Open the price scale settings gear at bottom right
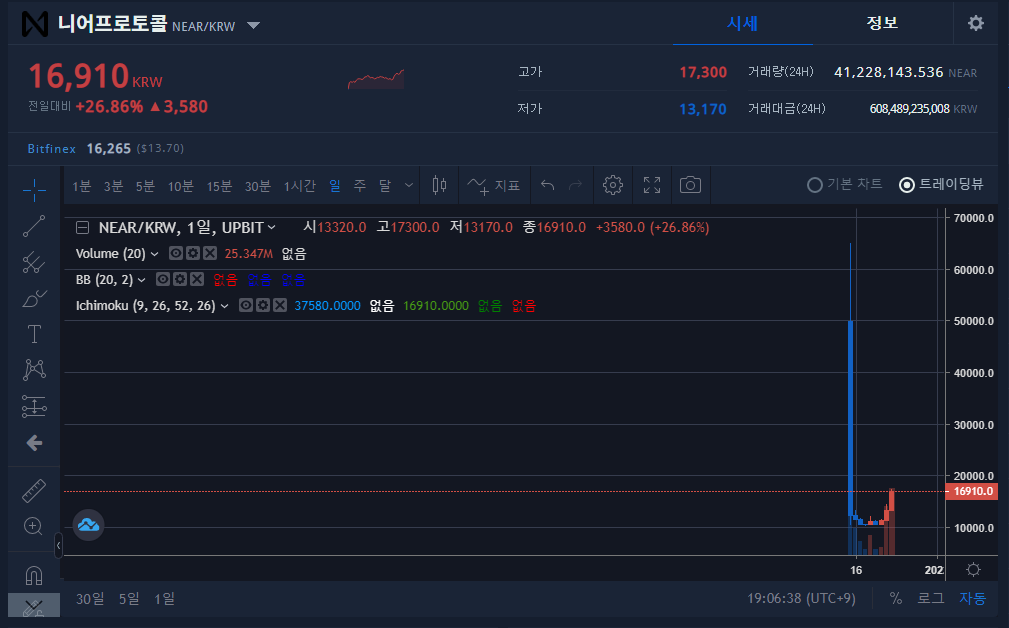 [x=974, y=569]
